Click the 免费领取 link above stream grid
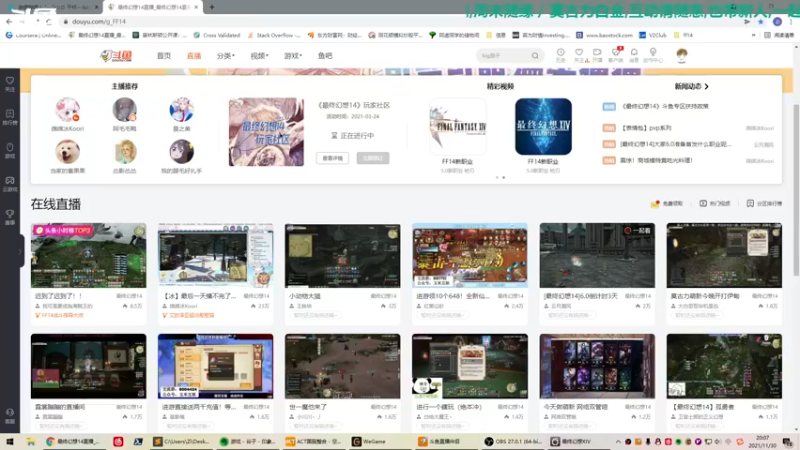The height and width of the screenshot is (450, 800). coord(667,204)
